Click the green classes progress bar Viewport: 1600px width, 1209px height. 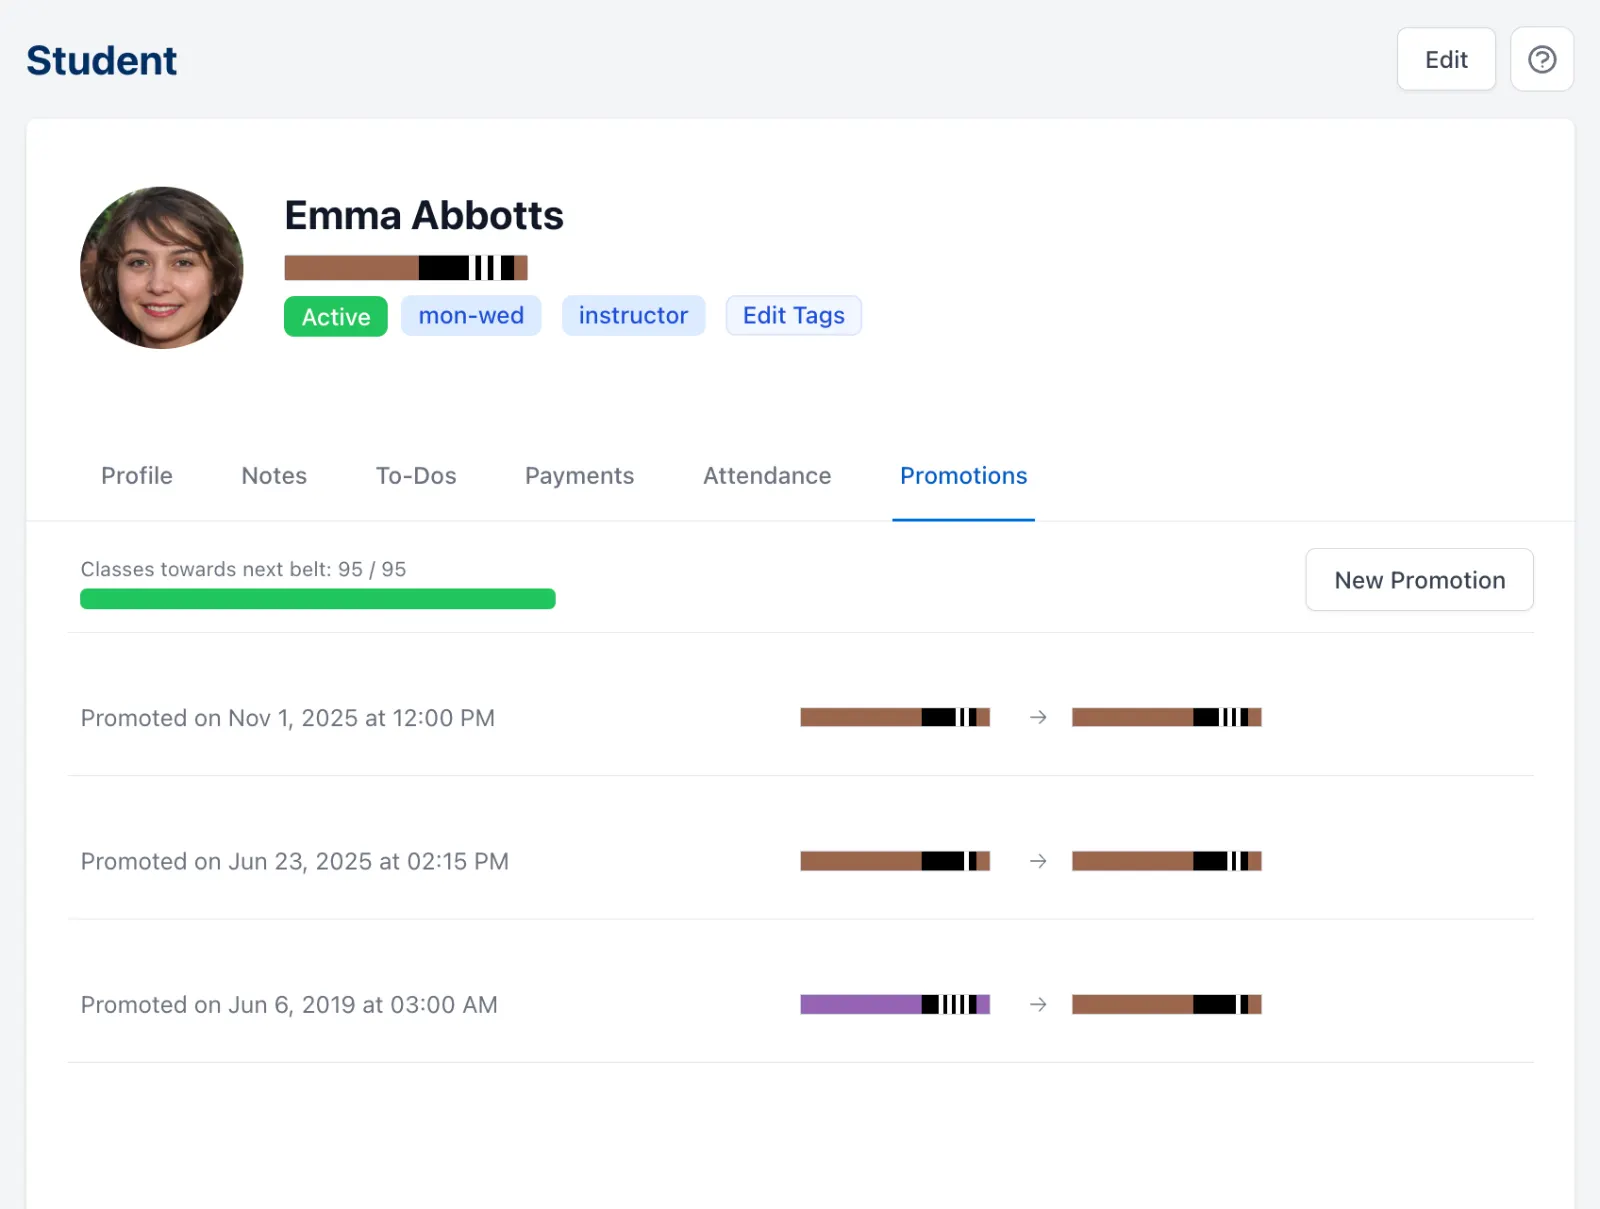pyautogui.click(x=317, y=599)
